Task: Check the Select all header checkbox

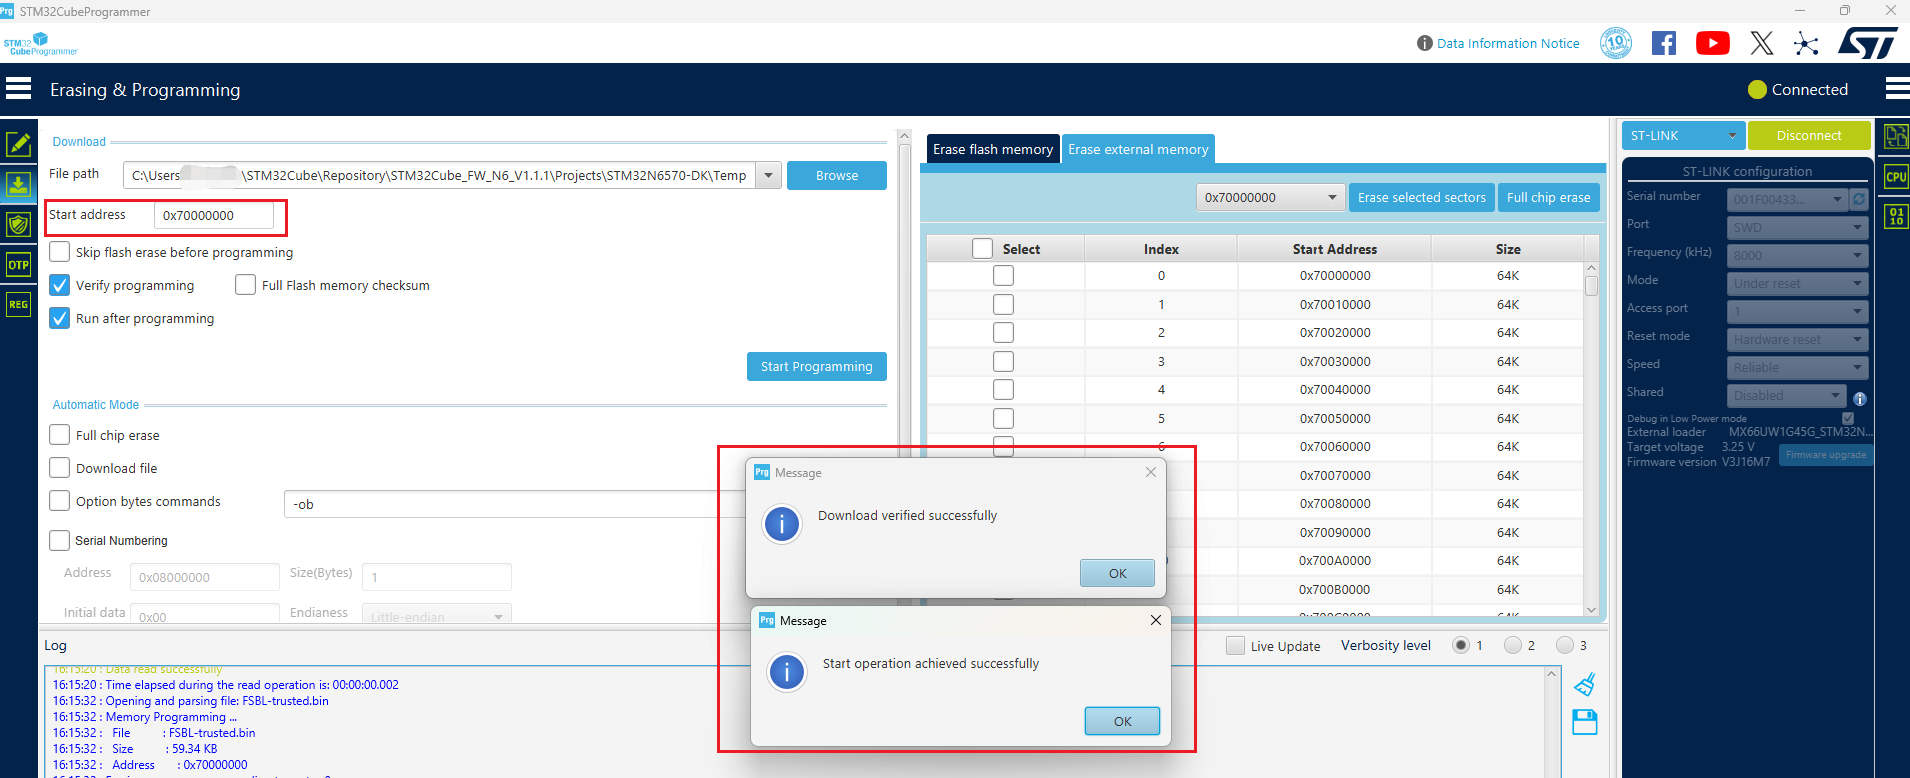Action: point(983,249)
